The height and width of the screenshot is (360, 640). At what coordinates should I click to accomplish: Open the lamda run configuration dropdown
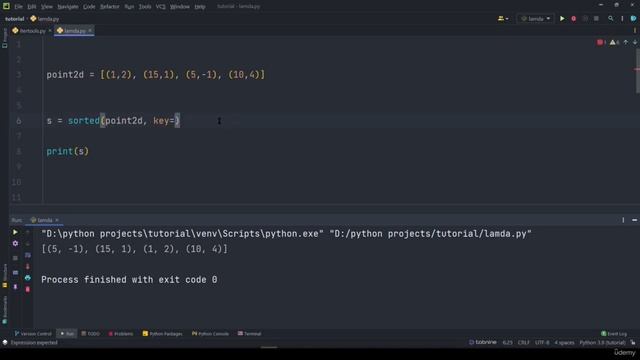pos(536,18)
